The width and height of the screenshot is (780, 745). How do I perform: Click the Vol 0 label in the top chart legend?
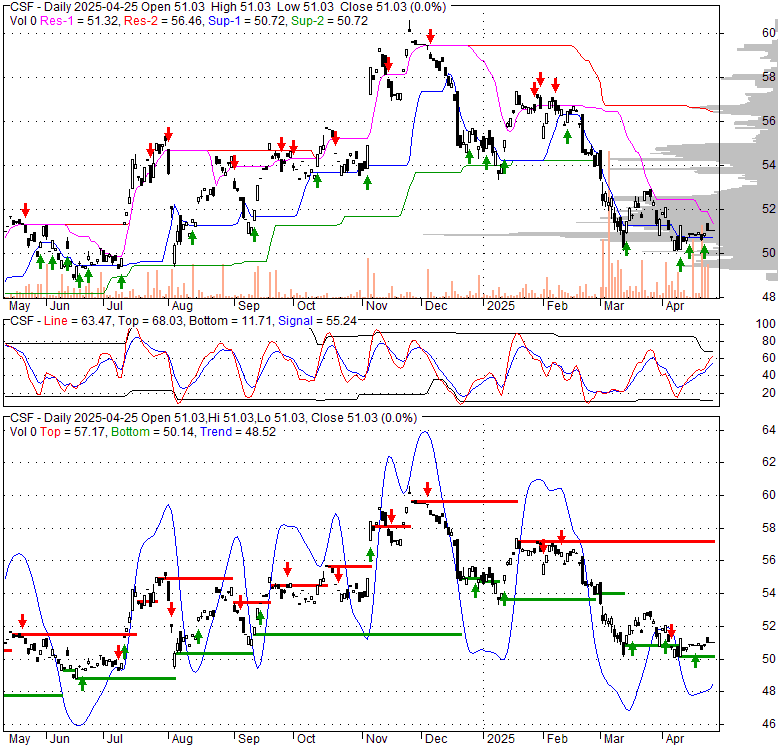(23, 21)
